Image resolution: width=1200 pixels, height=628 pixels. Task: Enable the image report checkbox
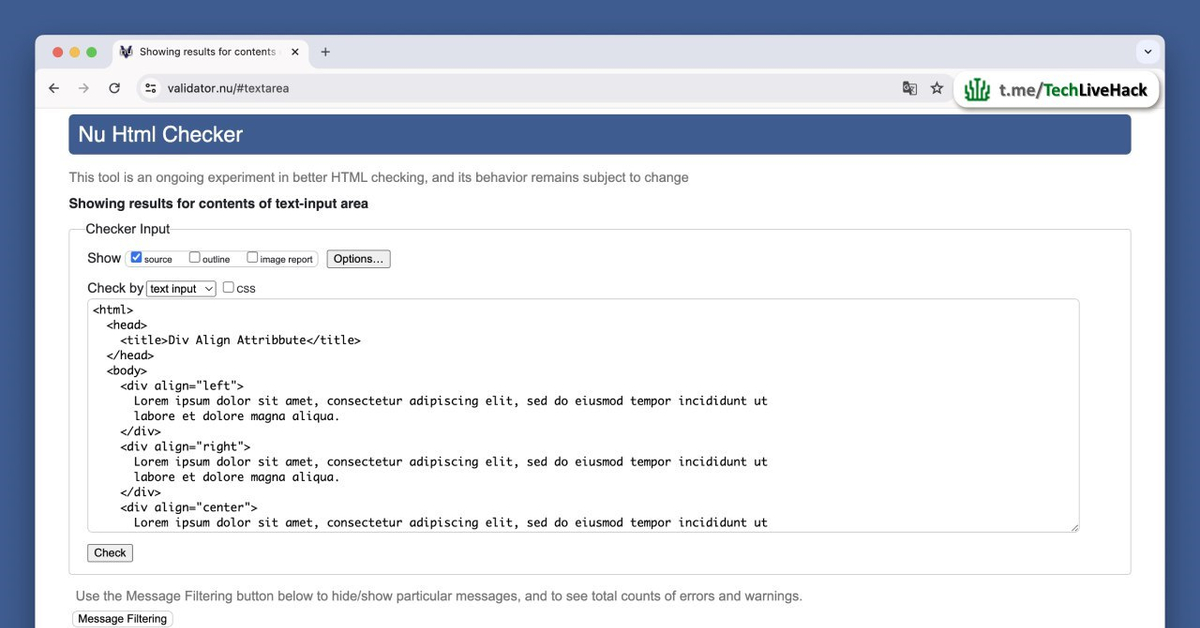click(253, 258)
